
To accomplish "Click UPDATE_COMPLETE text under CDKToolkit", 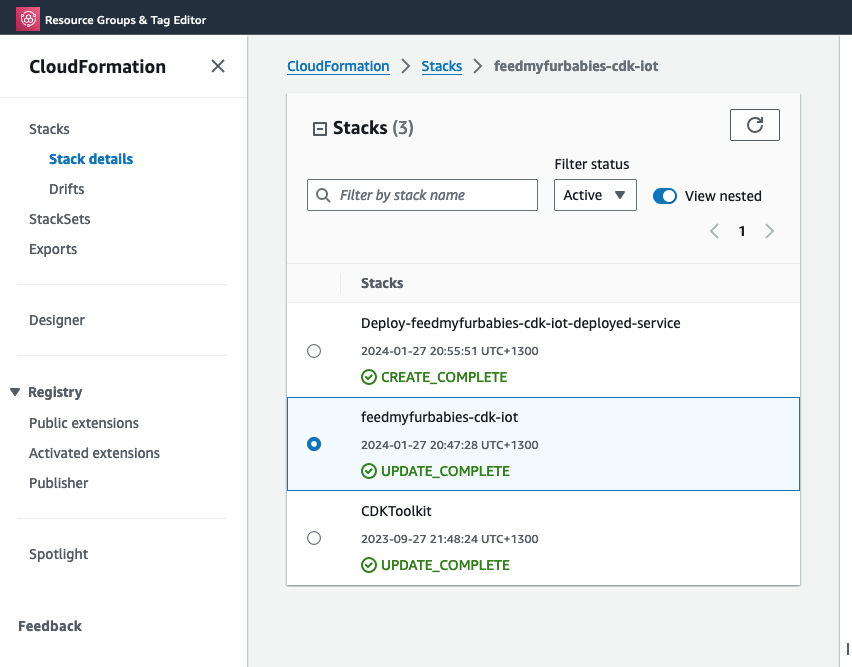I will 446,565.
